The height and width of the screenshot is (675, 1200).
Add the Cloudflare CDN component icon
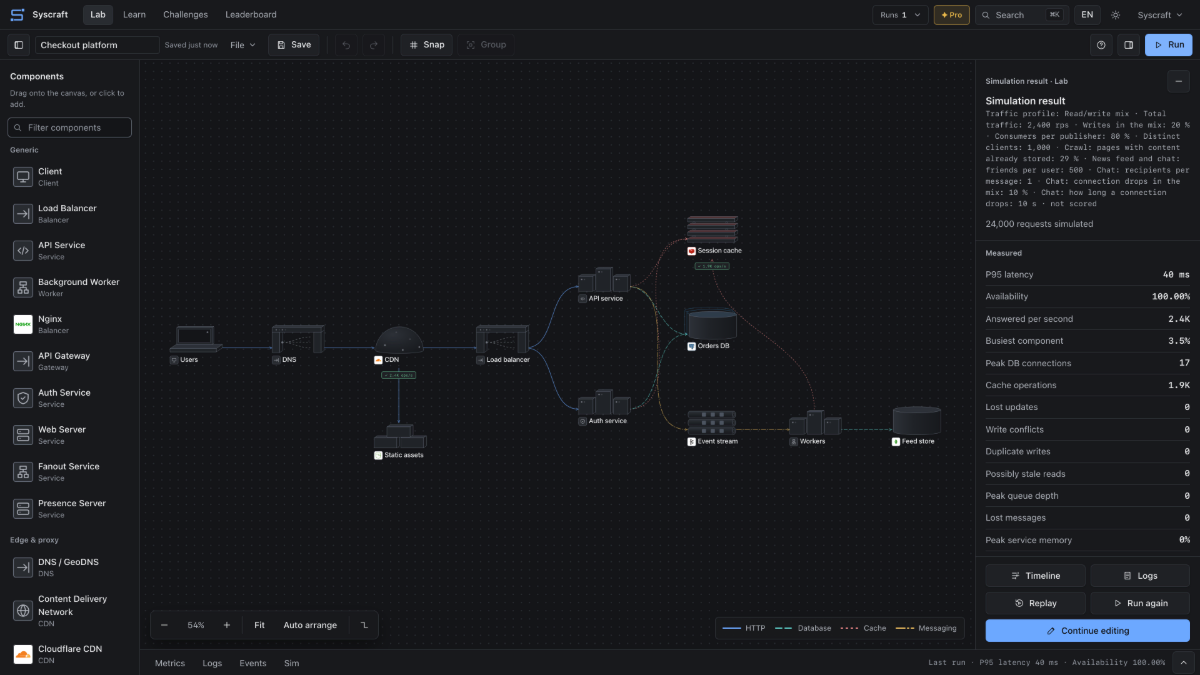(23, 654)
